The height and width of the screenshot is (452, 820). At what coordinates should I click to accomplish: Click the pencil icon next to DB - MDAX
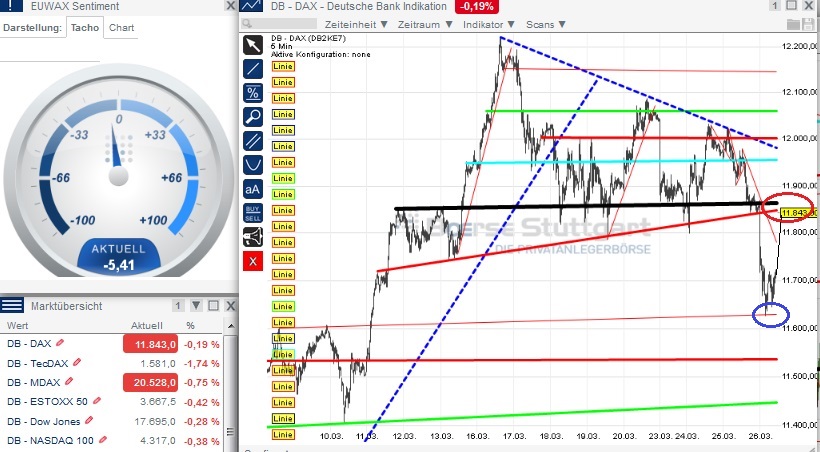pos(69,381)
